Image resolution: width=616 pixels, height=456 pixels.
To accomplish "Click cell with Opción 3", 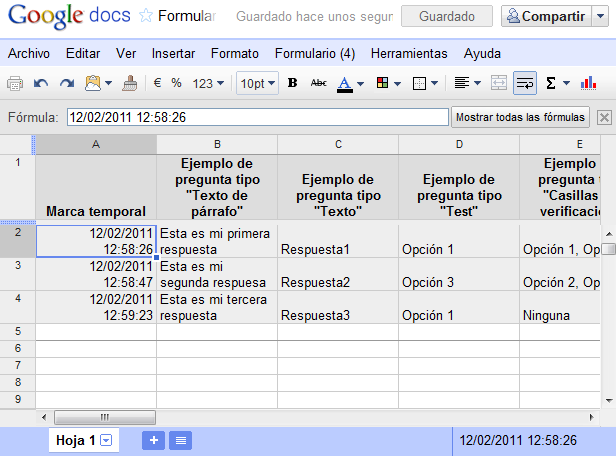I will pyautogui.click(x=459, y=274).
